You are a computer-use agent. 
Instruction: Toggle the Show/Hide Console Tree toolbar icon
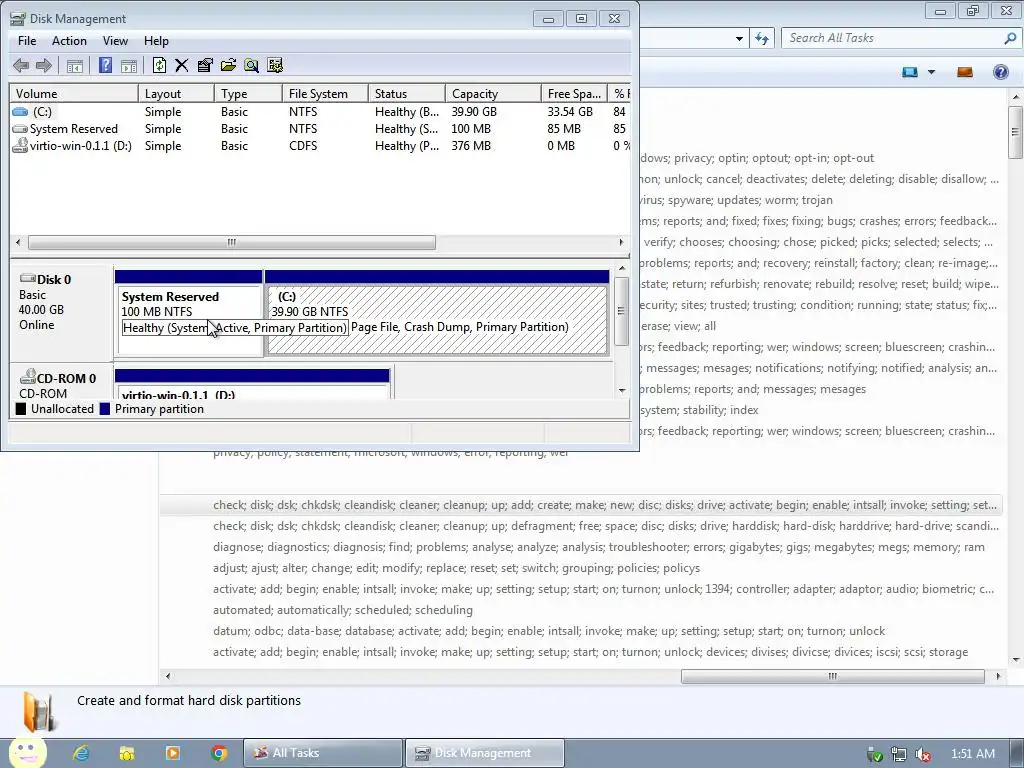pyautogui.click(x=75, y=65)
